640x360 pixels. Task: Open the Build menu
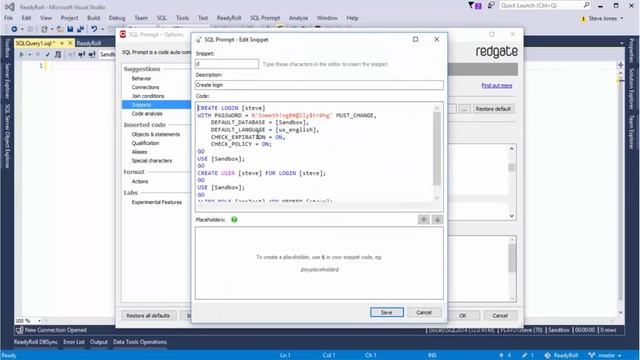pyautogui.click(x=93, y=18)
